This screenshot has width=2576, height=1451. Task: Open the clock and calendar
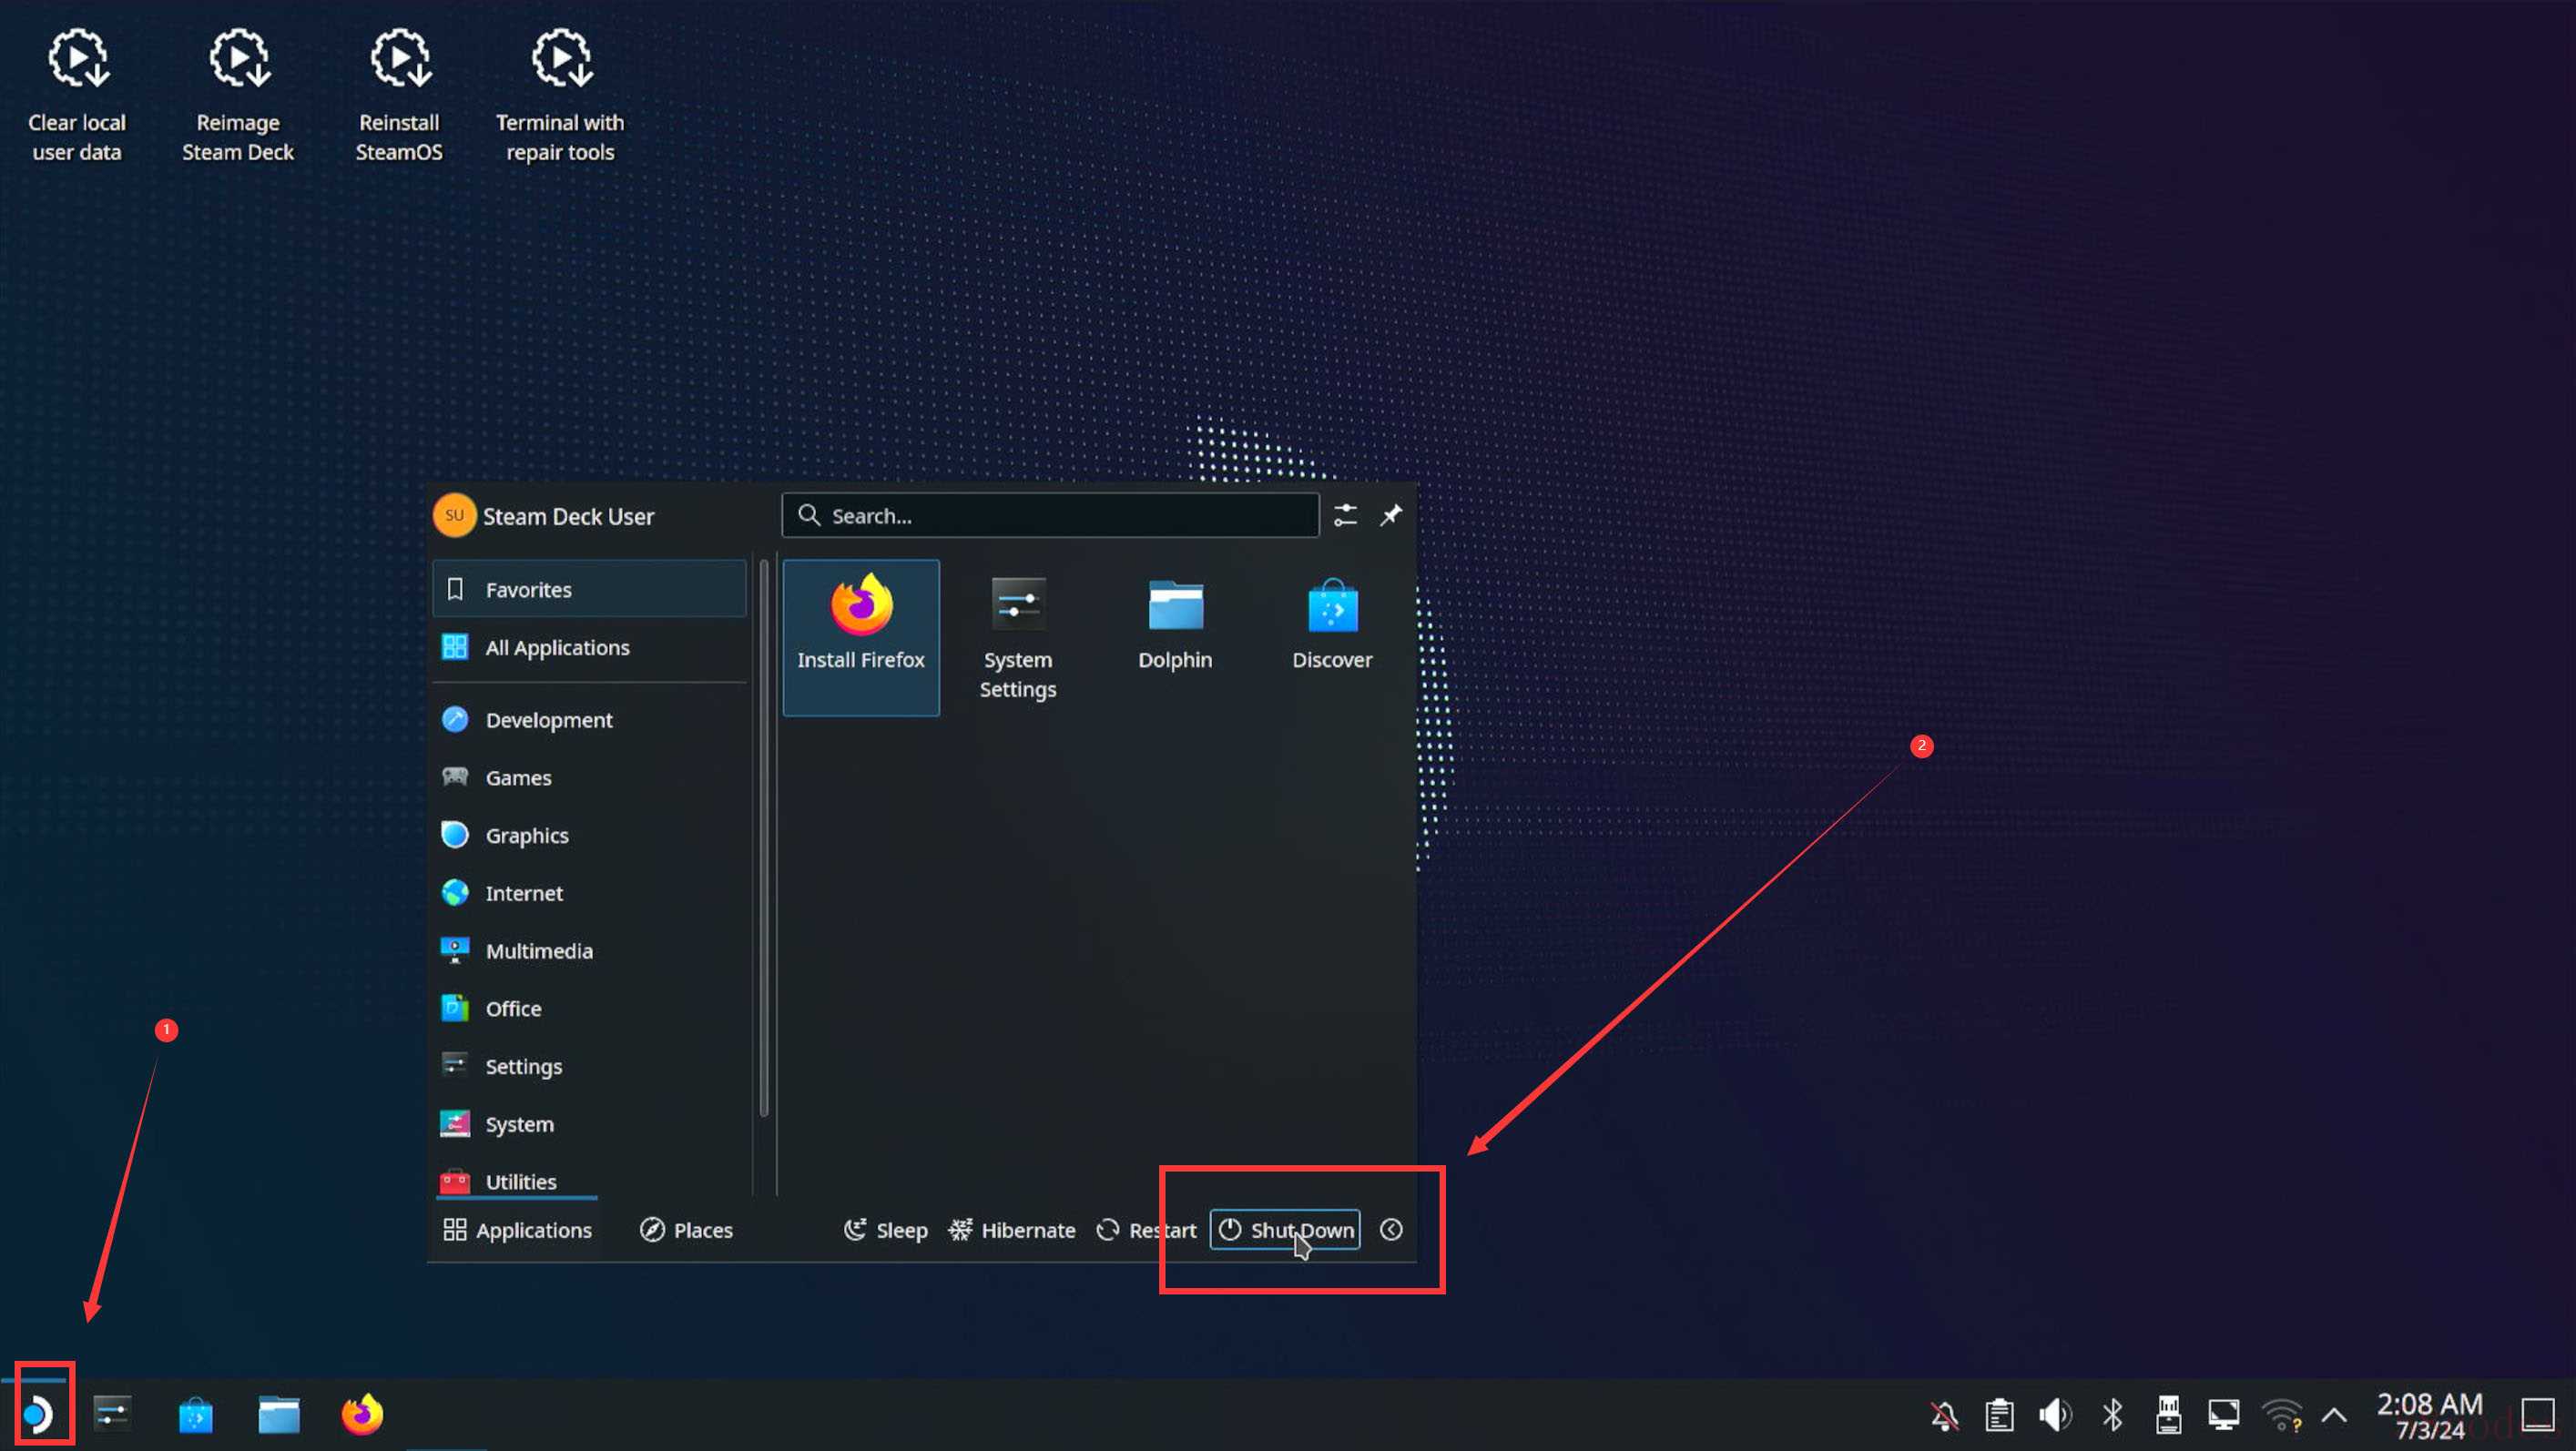pos(2430,1416)
